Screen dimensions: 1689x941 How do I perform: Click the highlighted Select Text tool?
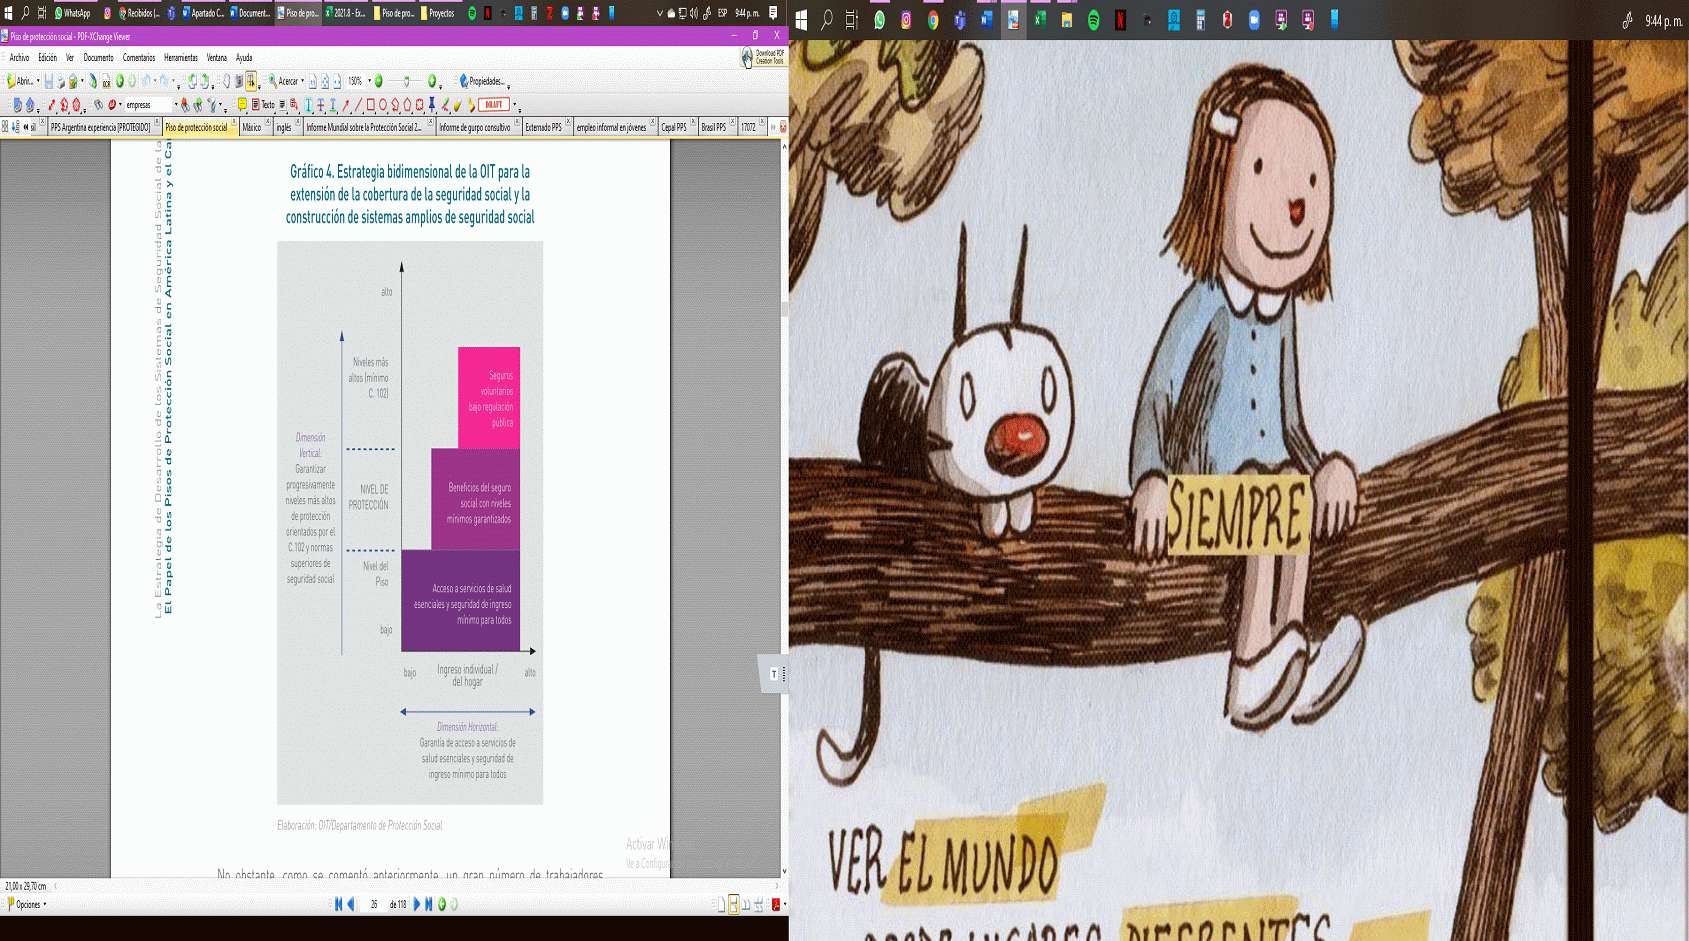[x=251, y=81]
